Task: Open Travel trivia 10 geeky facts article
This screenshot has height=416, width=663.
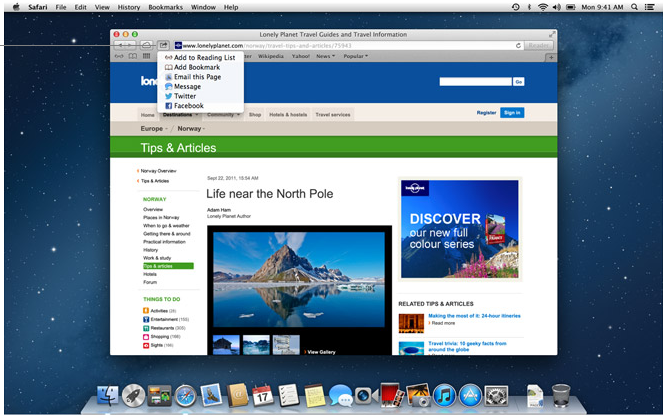Action: (x=467, y=346)
